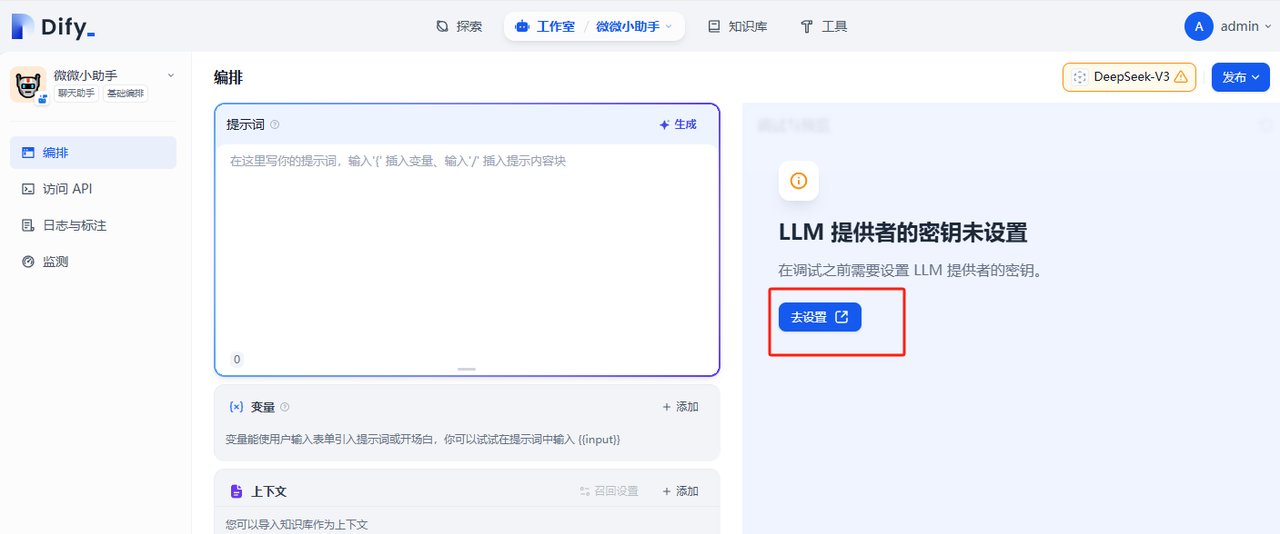Click the 基础编排 tag
This screenshot has width=1280, height=534.
[x=125, y=94]
